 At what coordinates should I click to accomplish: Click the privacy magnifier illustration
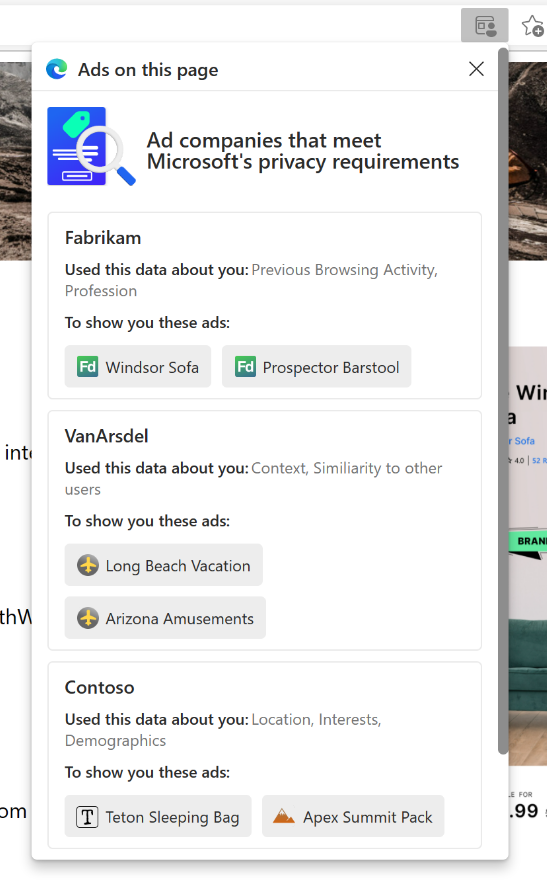[x=91, y=146]
